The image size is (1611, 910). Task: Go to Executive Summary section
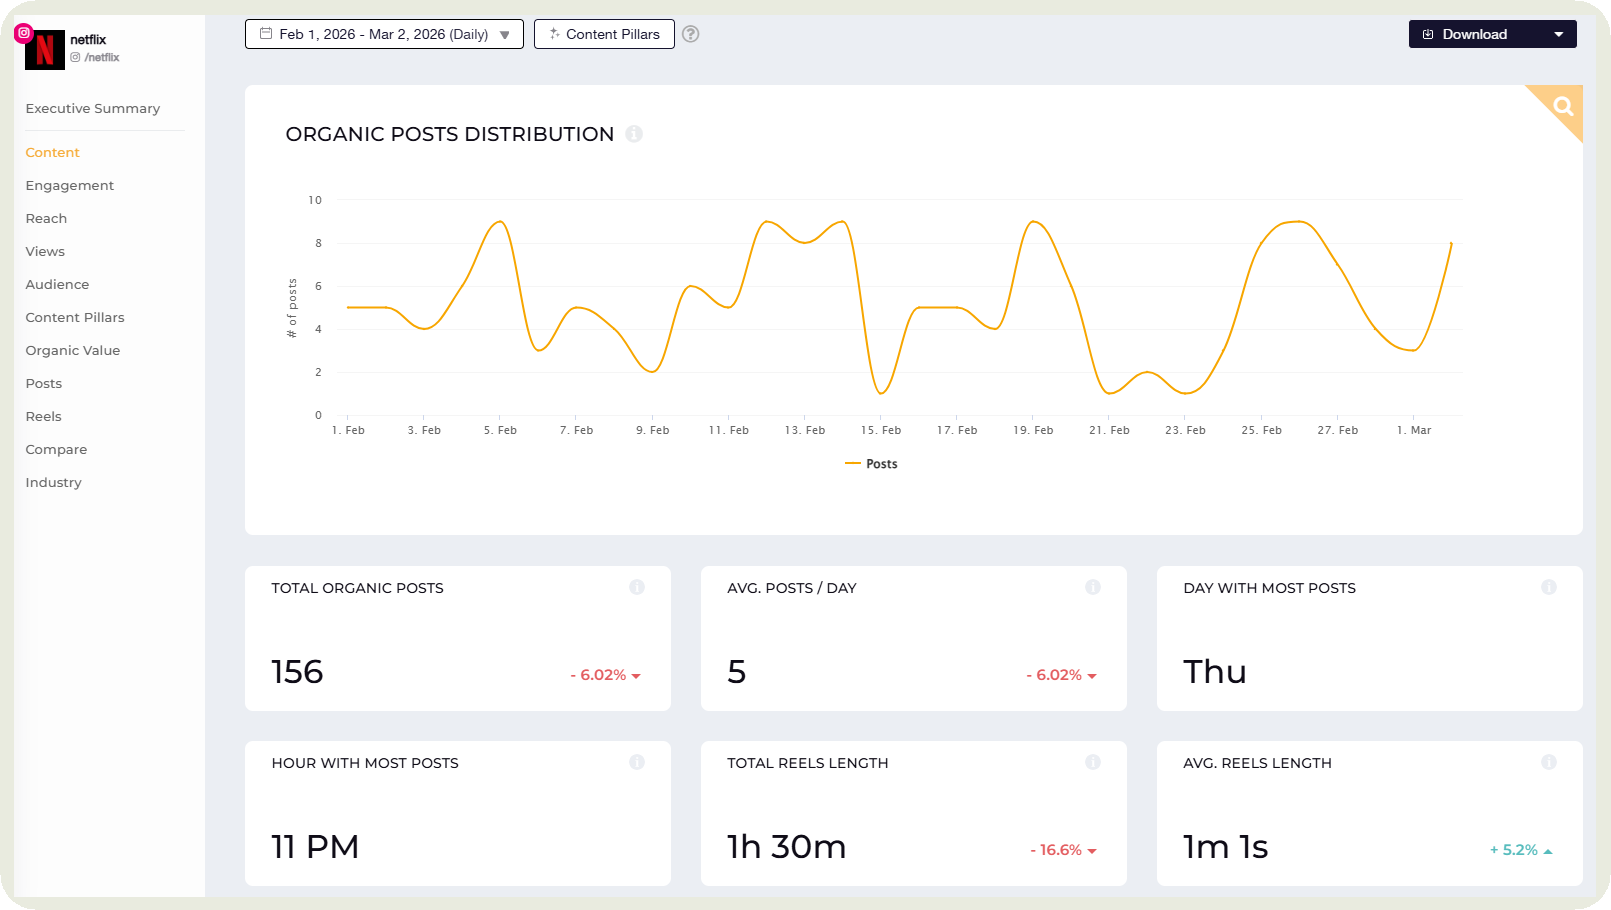(93, 108)
